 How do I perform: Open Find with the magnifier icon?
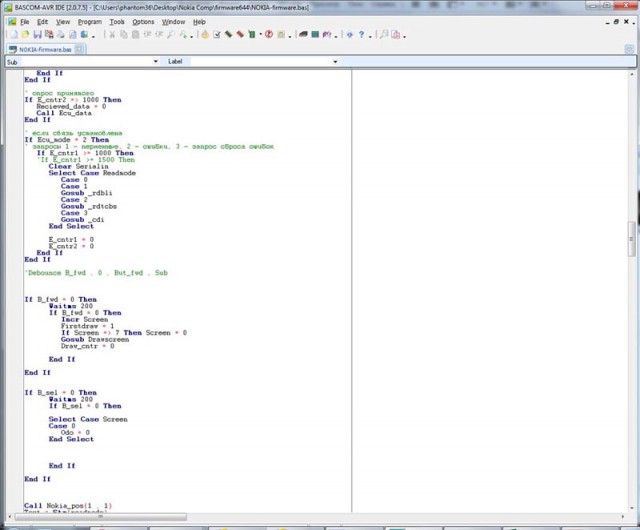point(171,35)
